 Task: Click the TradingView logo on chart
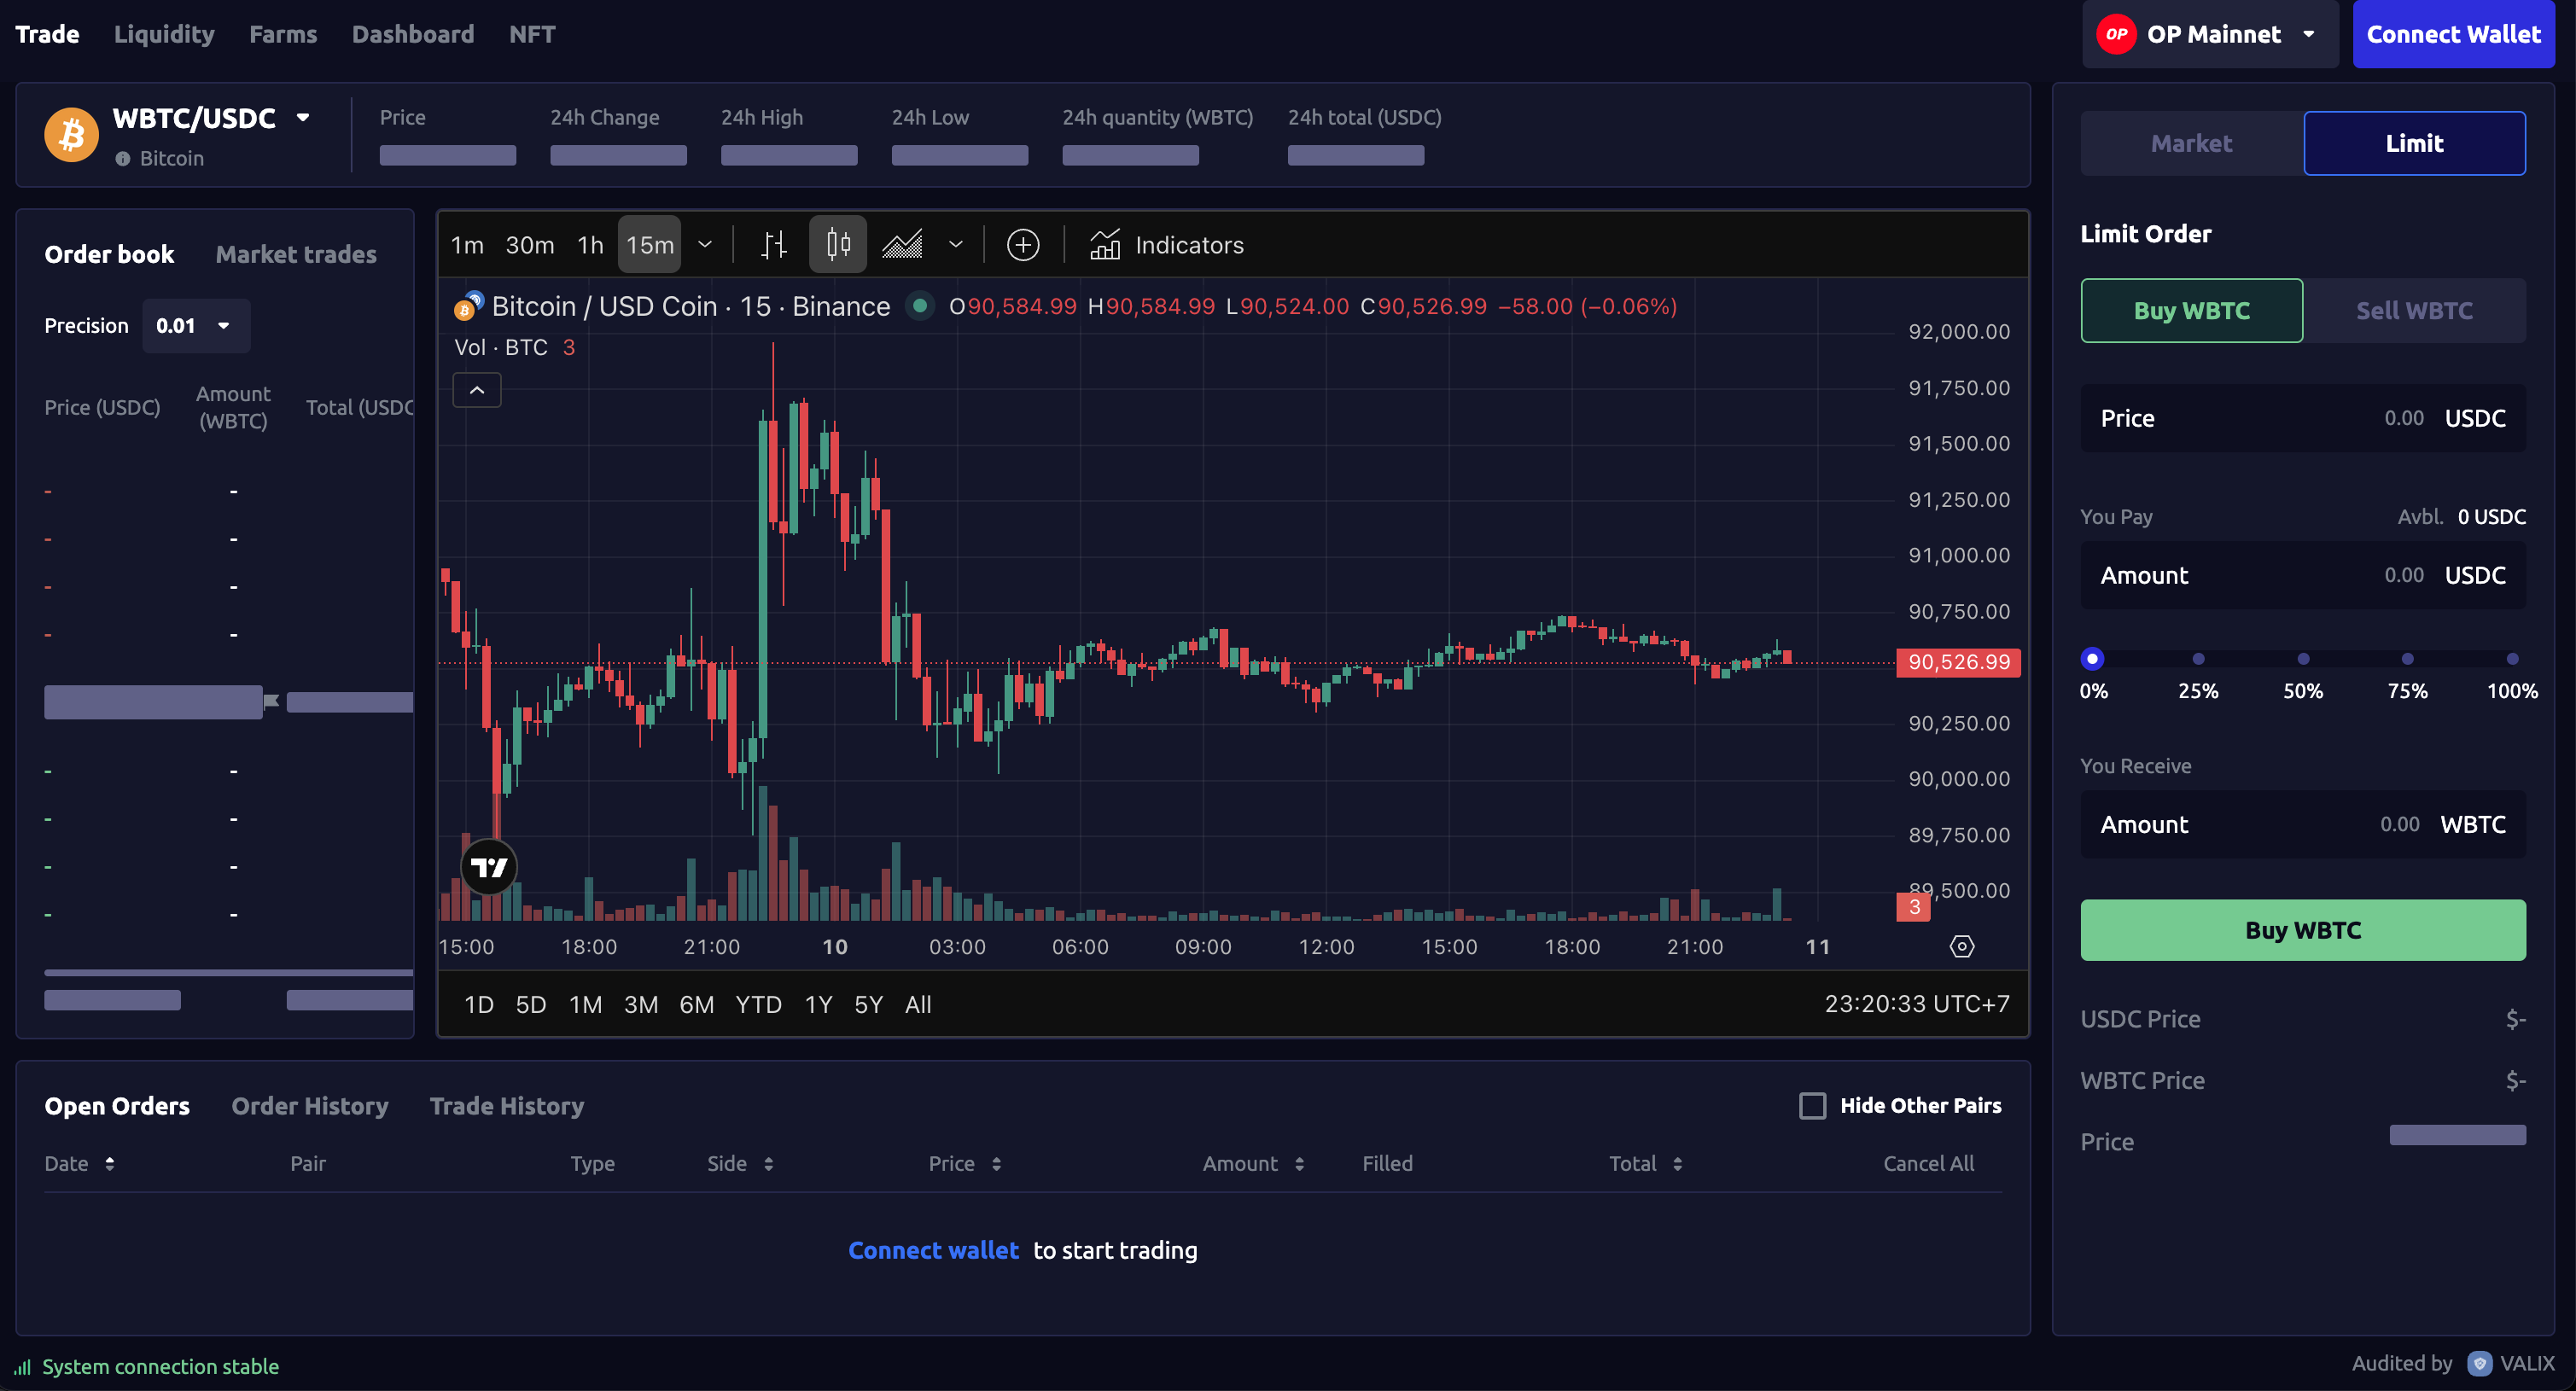click(489, 867)
